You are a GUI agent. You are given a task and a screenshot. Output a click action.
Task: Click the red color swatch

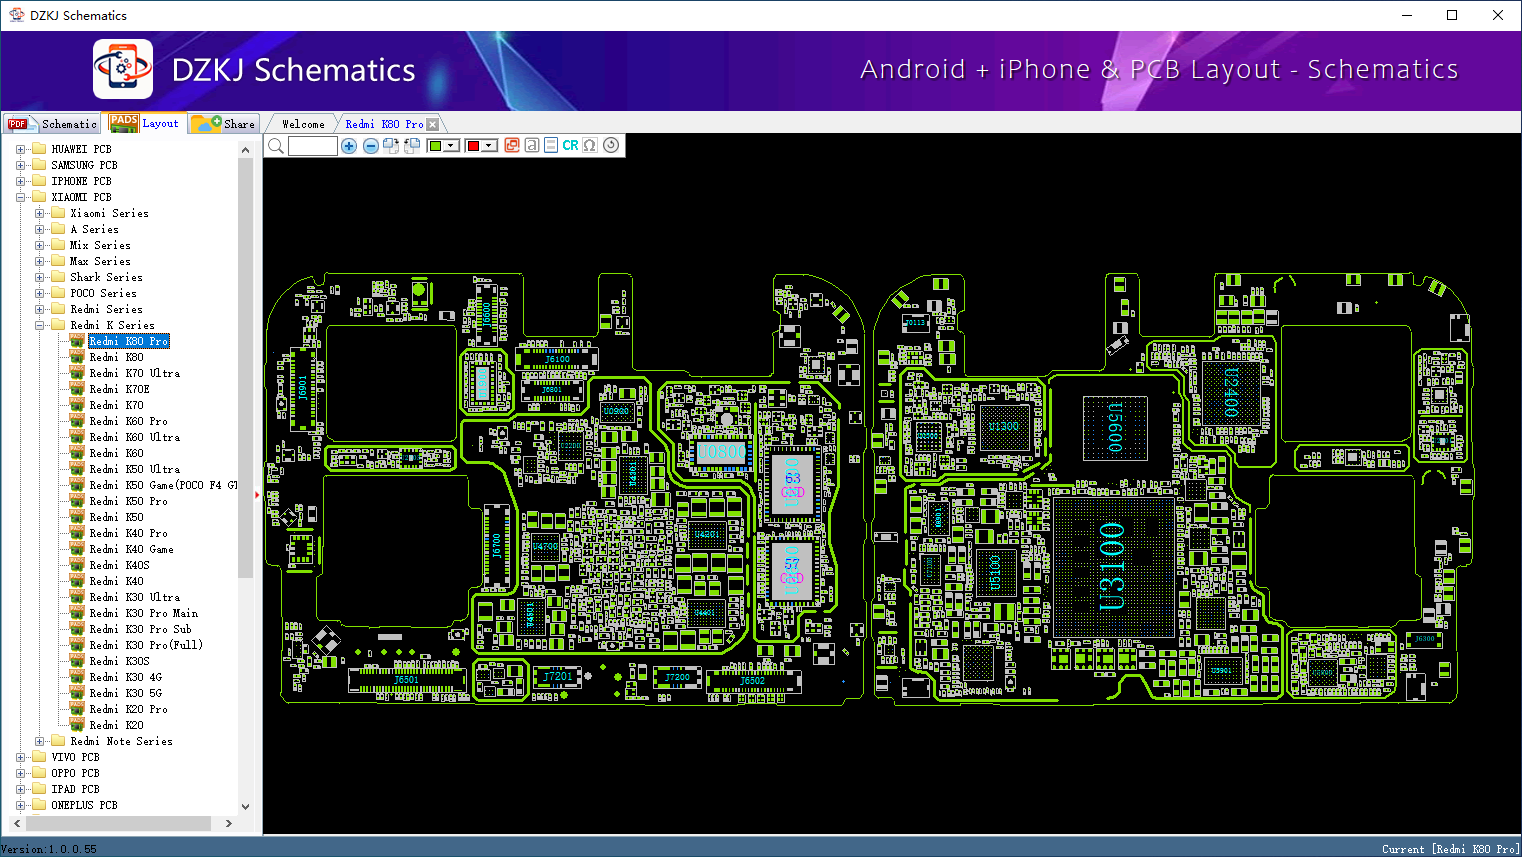(x=473, y=146)
